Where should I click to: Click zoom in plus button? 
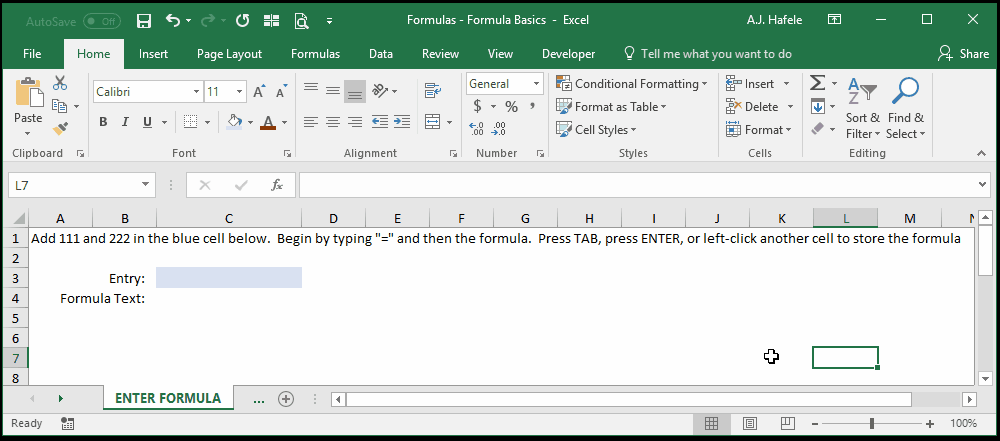coord(930,424)
